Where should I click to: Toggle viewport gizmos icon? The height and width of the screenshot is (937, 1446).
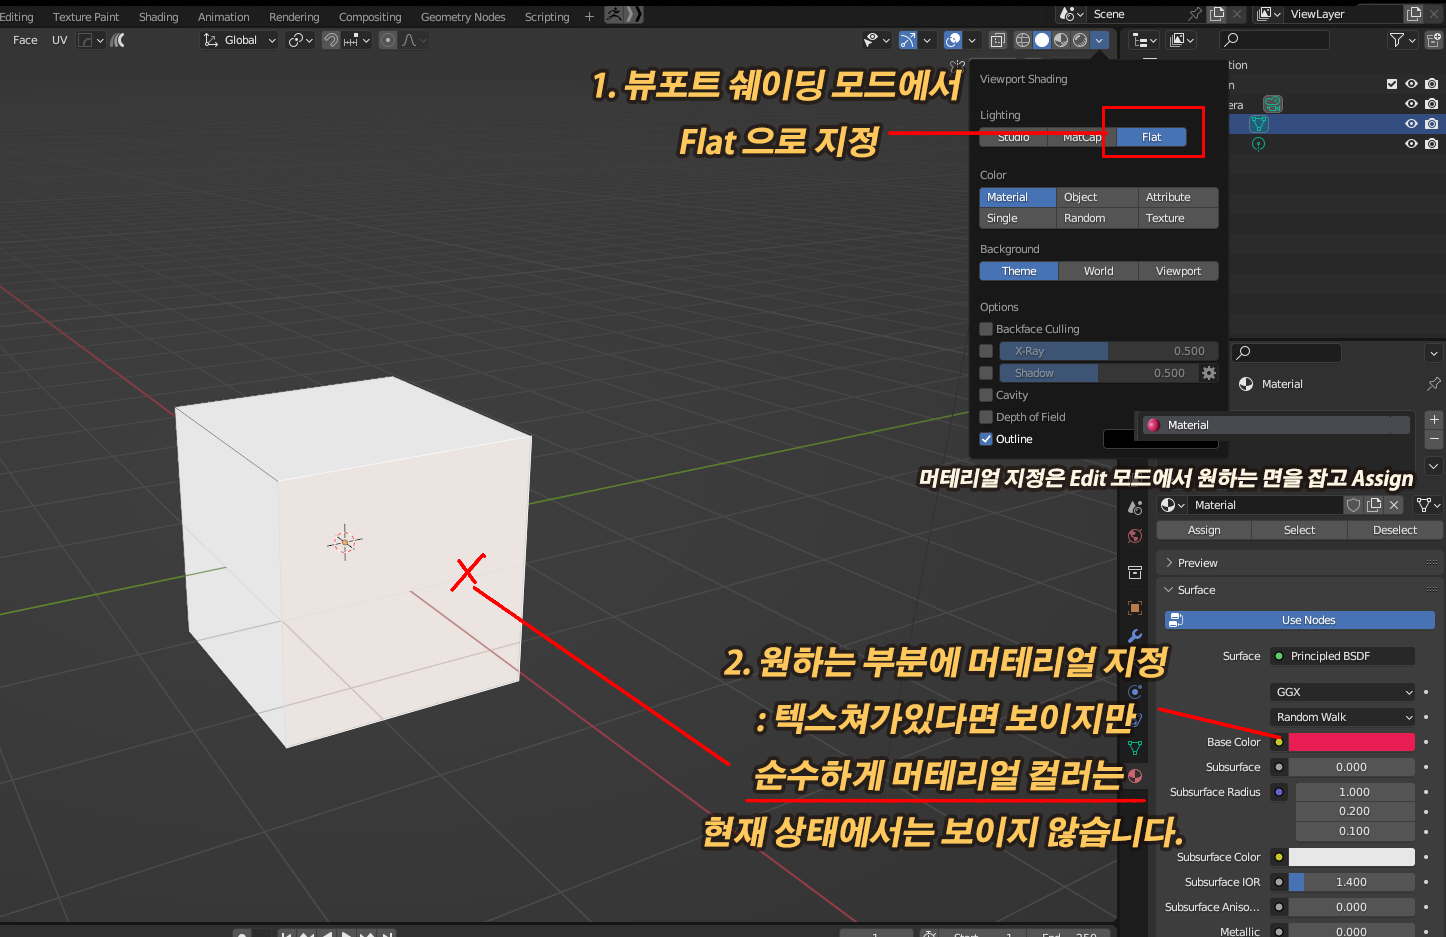click(908, 40)
